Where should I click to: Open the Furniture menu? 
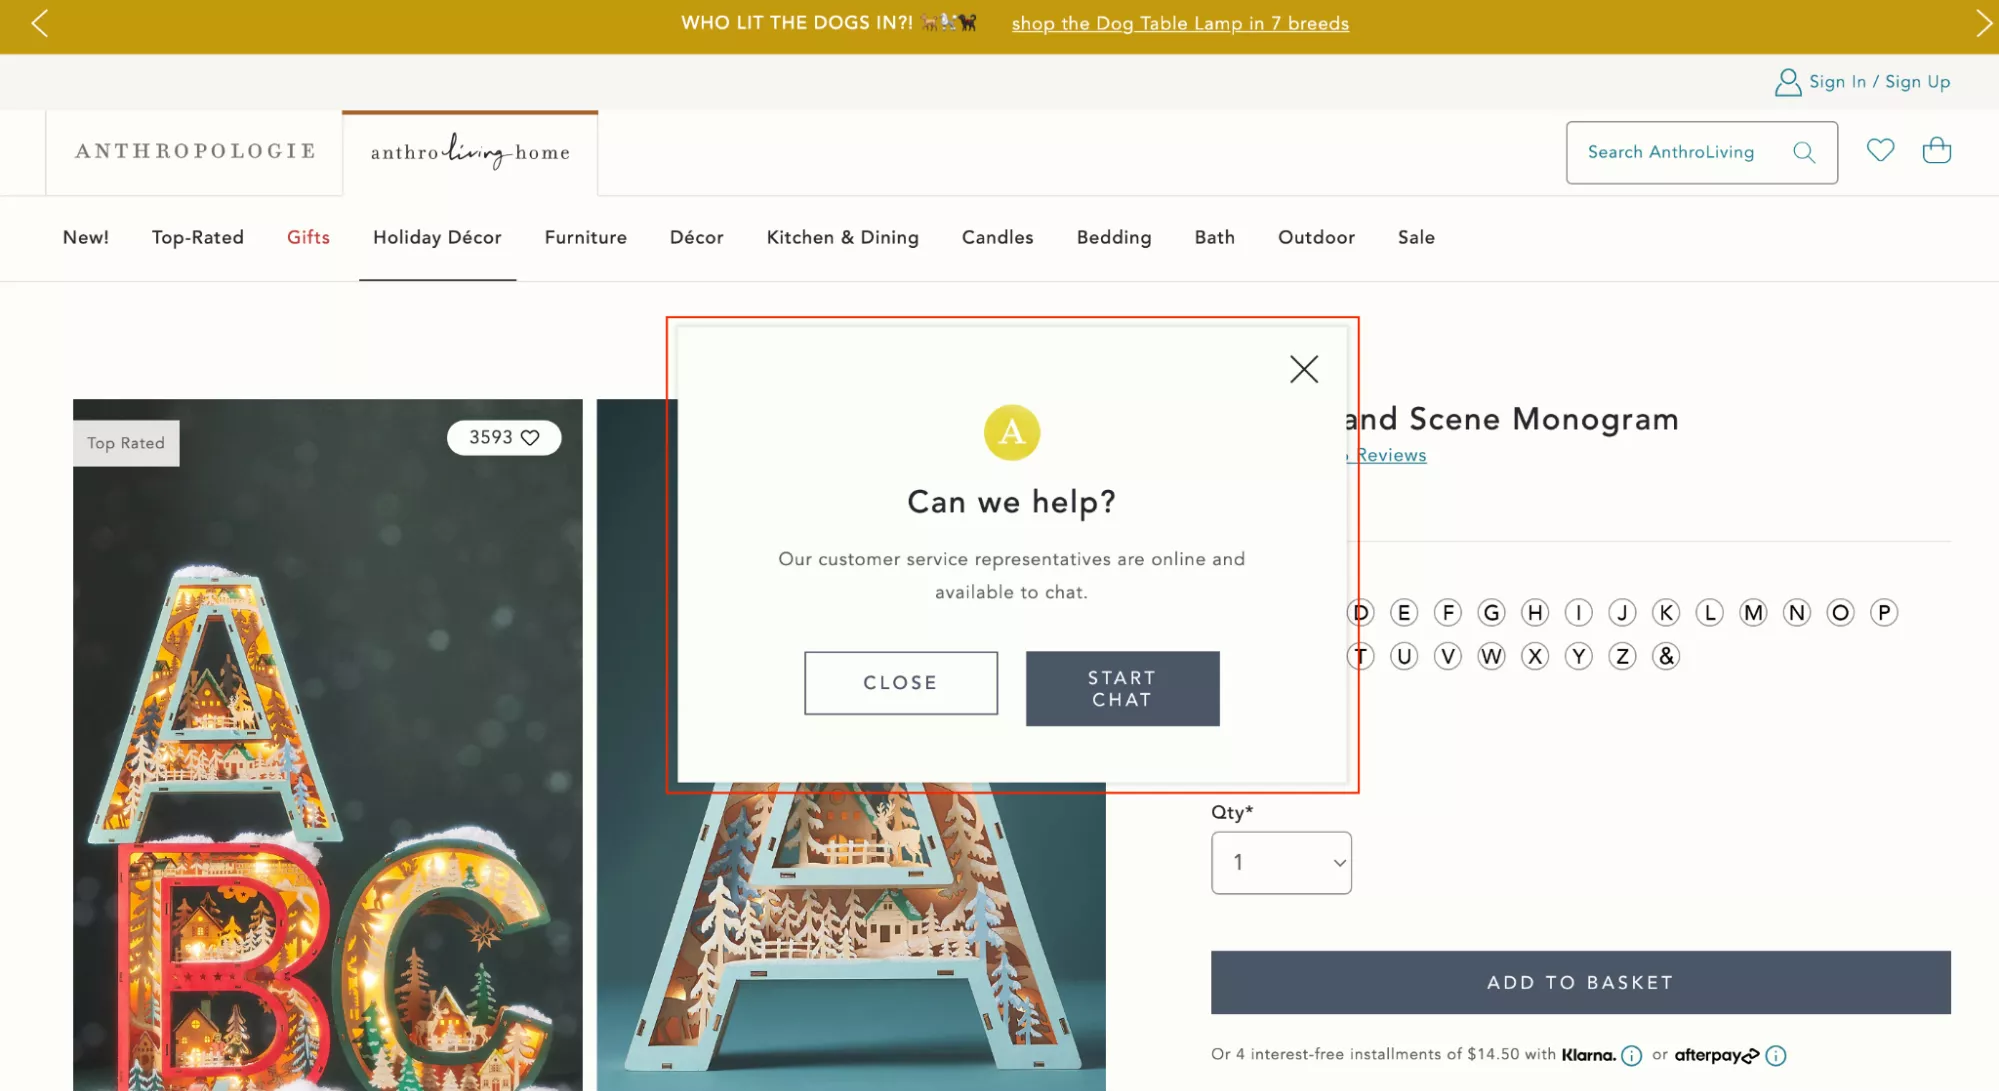(585, 237)
